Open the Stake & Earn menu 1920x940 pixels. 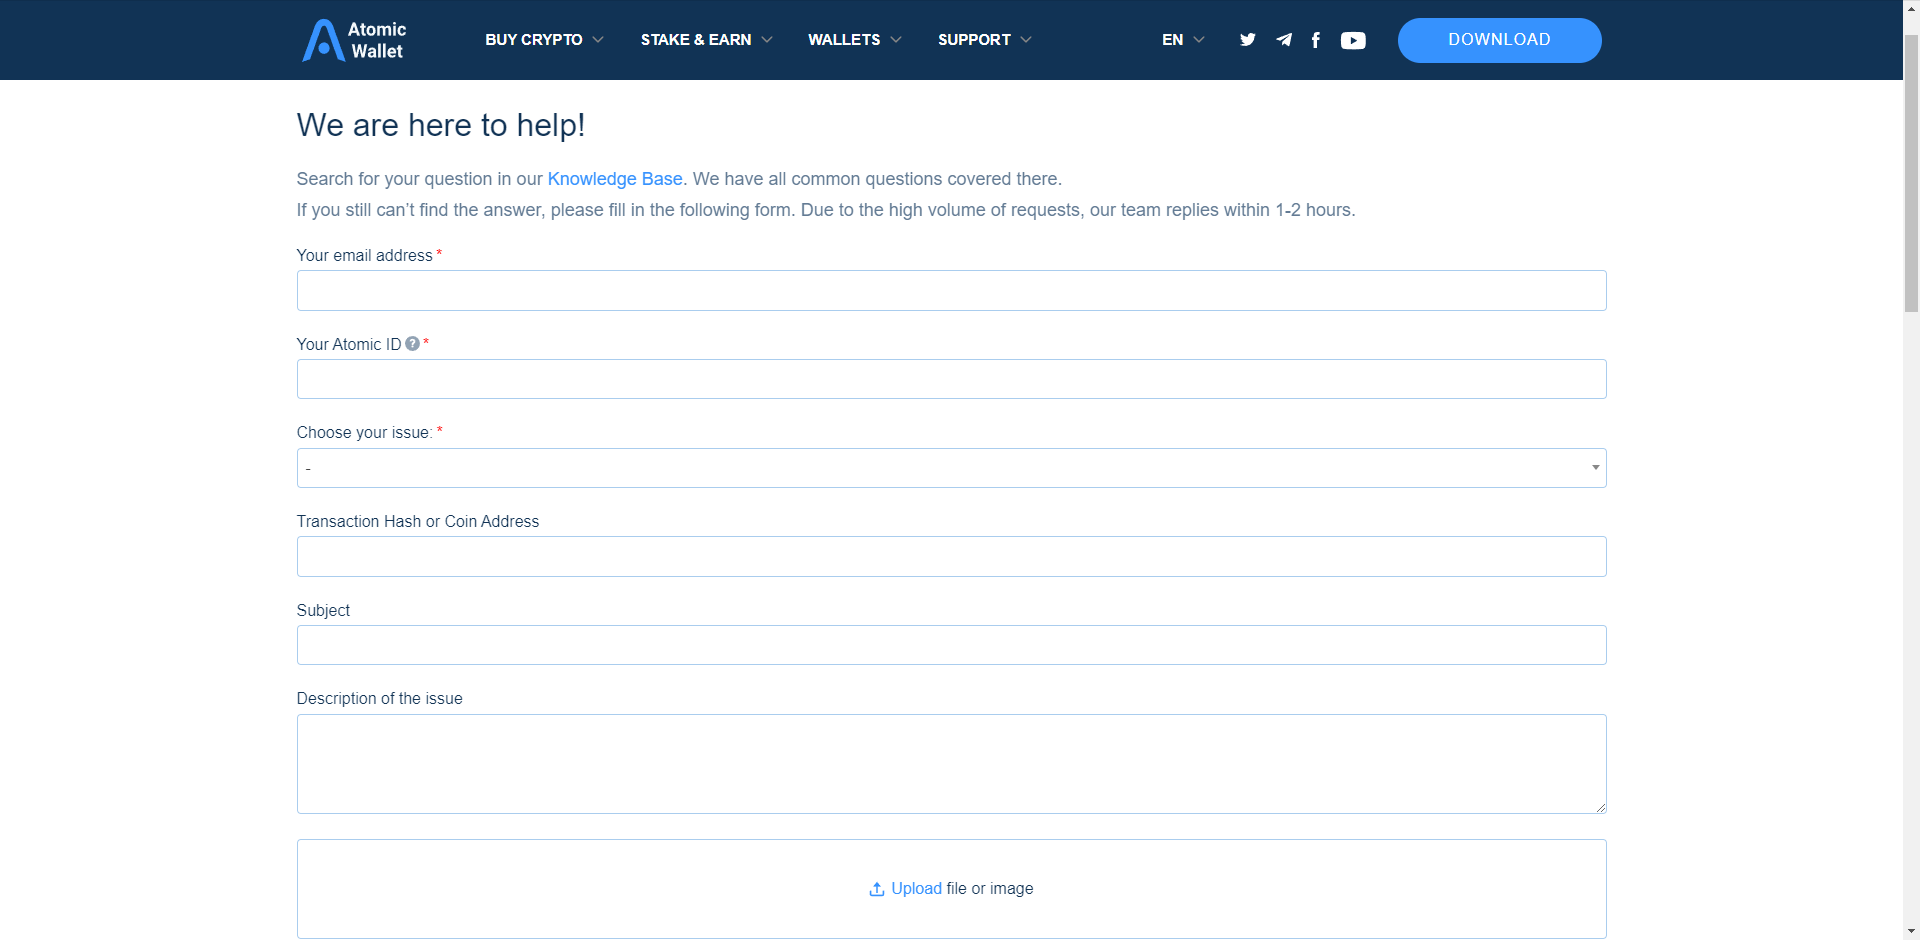point(706,40)
